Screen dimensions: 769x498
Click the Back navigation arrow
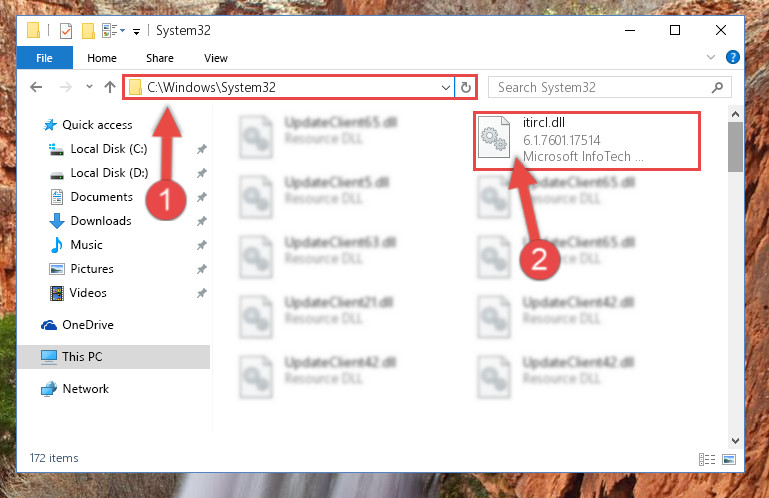36,87
